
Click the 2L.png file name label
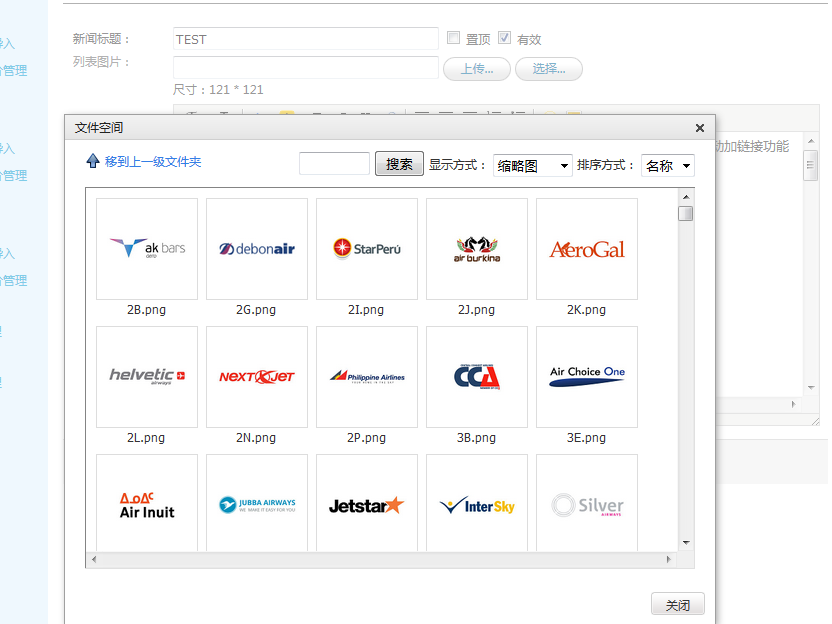coord(146,438)
